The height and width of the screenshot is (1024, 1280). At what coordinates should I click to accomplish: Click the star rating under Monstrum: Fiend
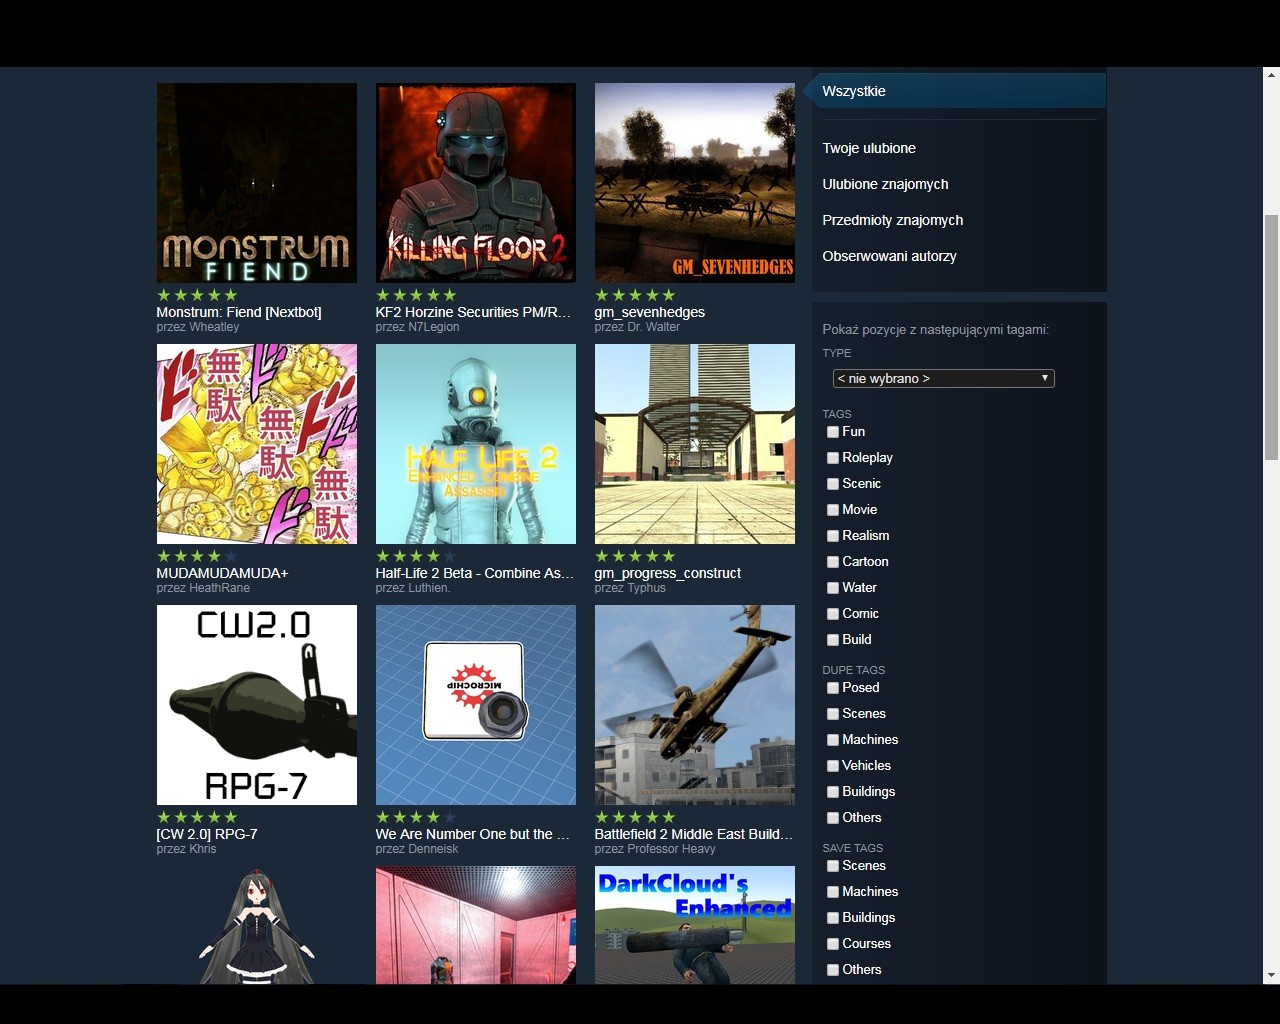[x=197, y=295]
